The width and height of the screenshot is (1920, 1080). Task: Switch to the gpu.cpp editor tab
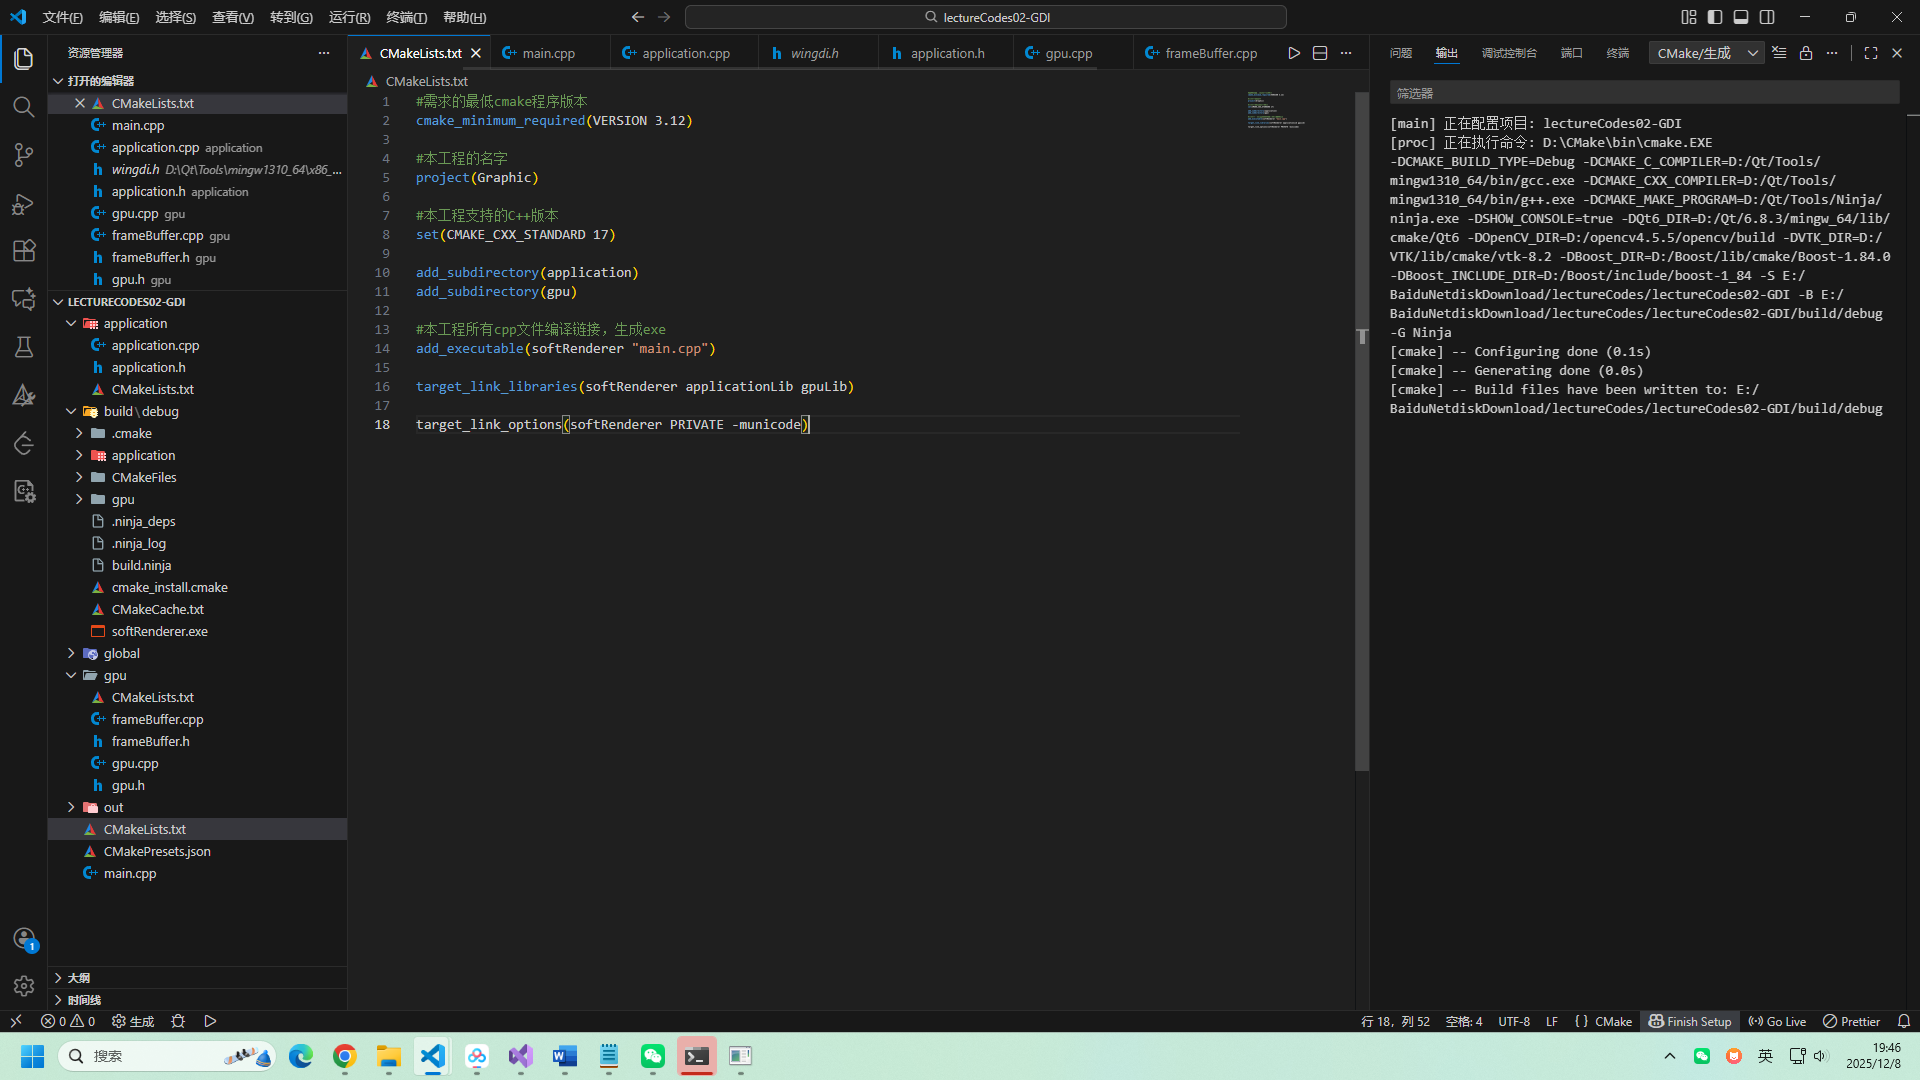[x=1067, y=53]
